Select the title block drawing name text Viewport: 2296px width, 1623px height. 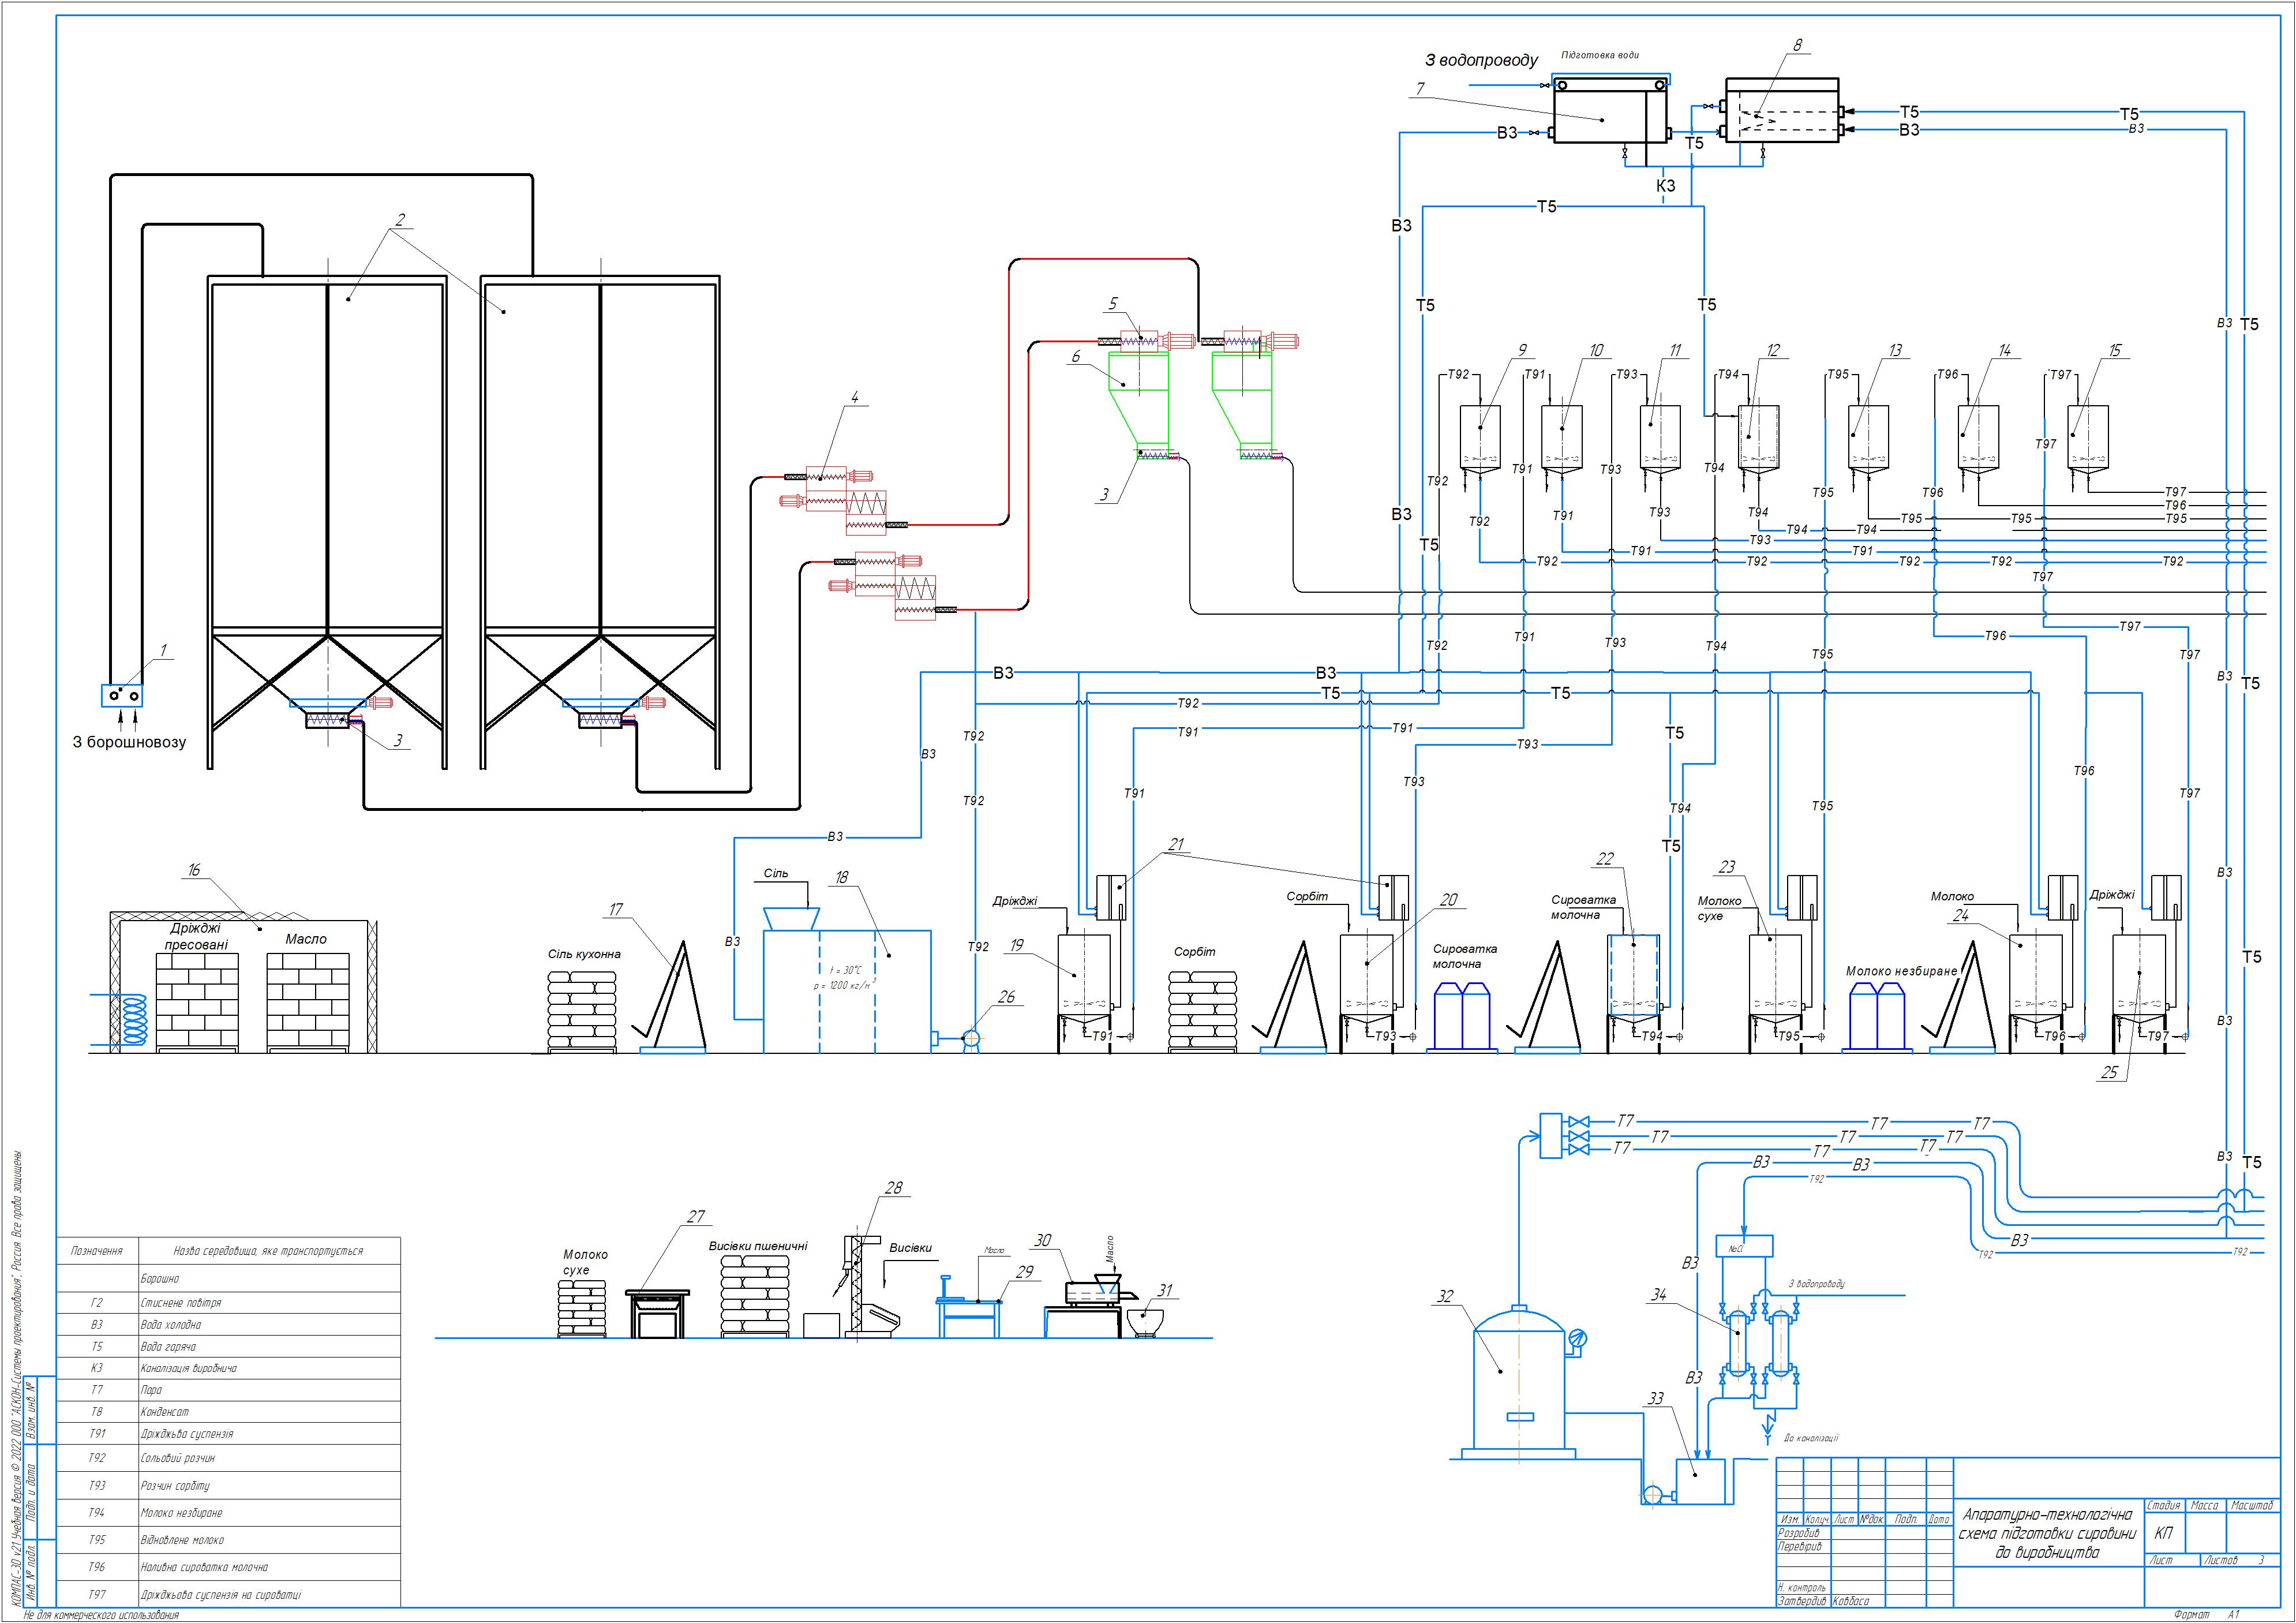[2047, 1533]
